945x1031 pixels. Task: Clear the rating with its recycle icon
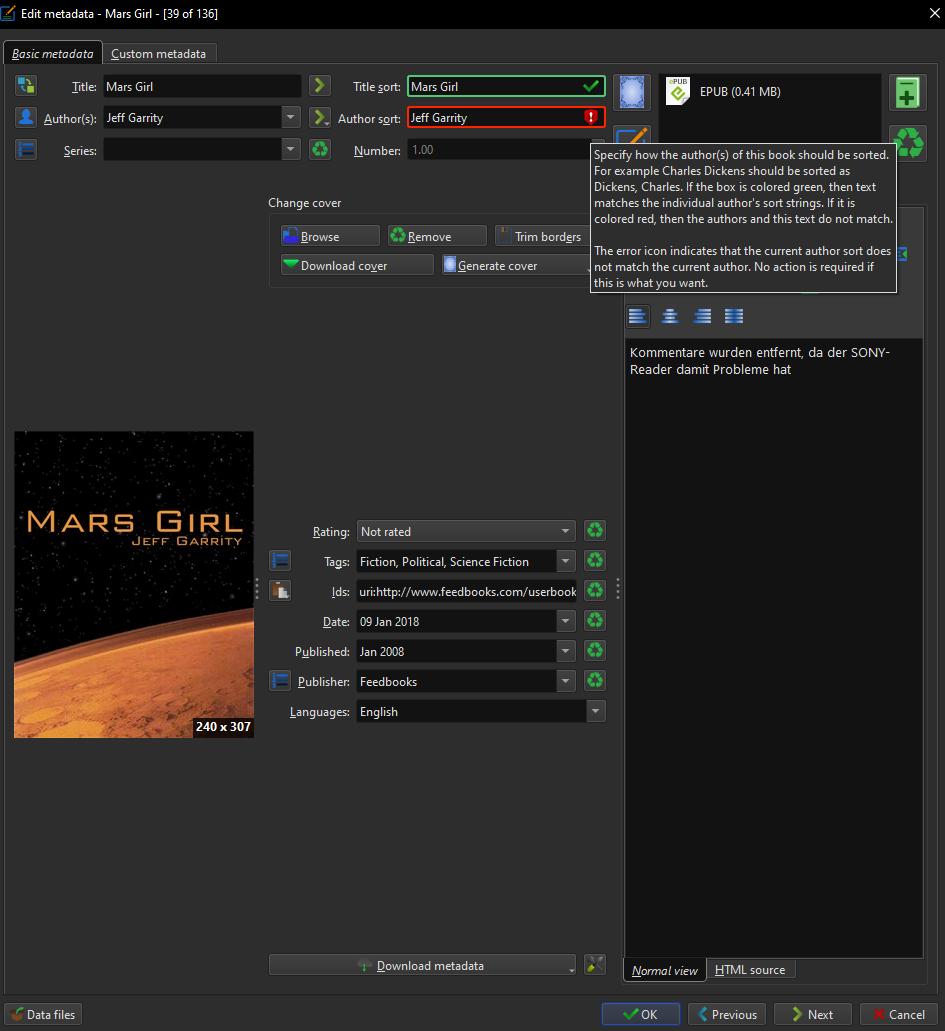pyautogui.click(x=595, y=531)
